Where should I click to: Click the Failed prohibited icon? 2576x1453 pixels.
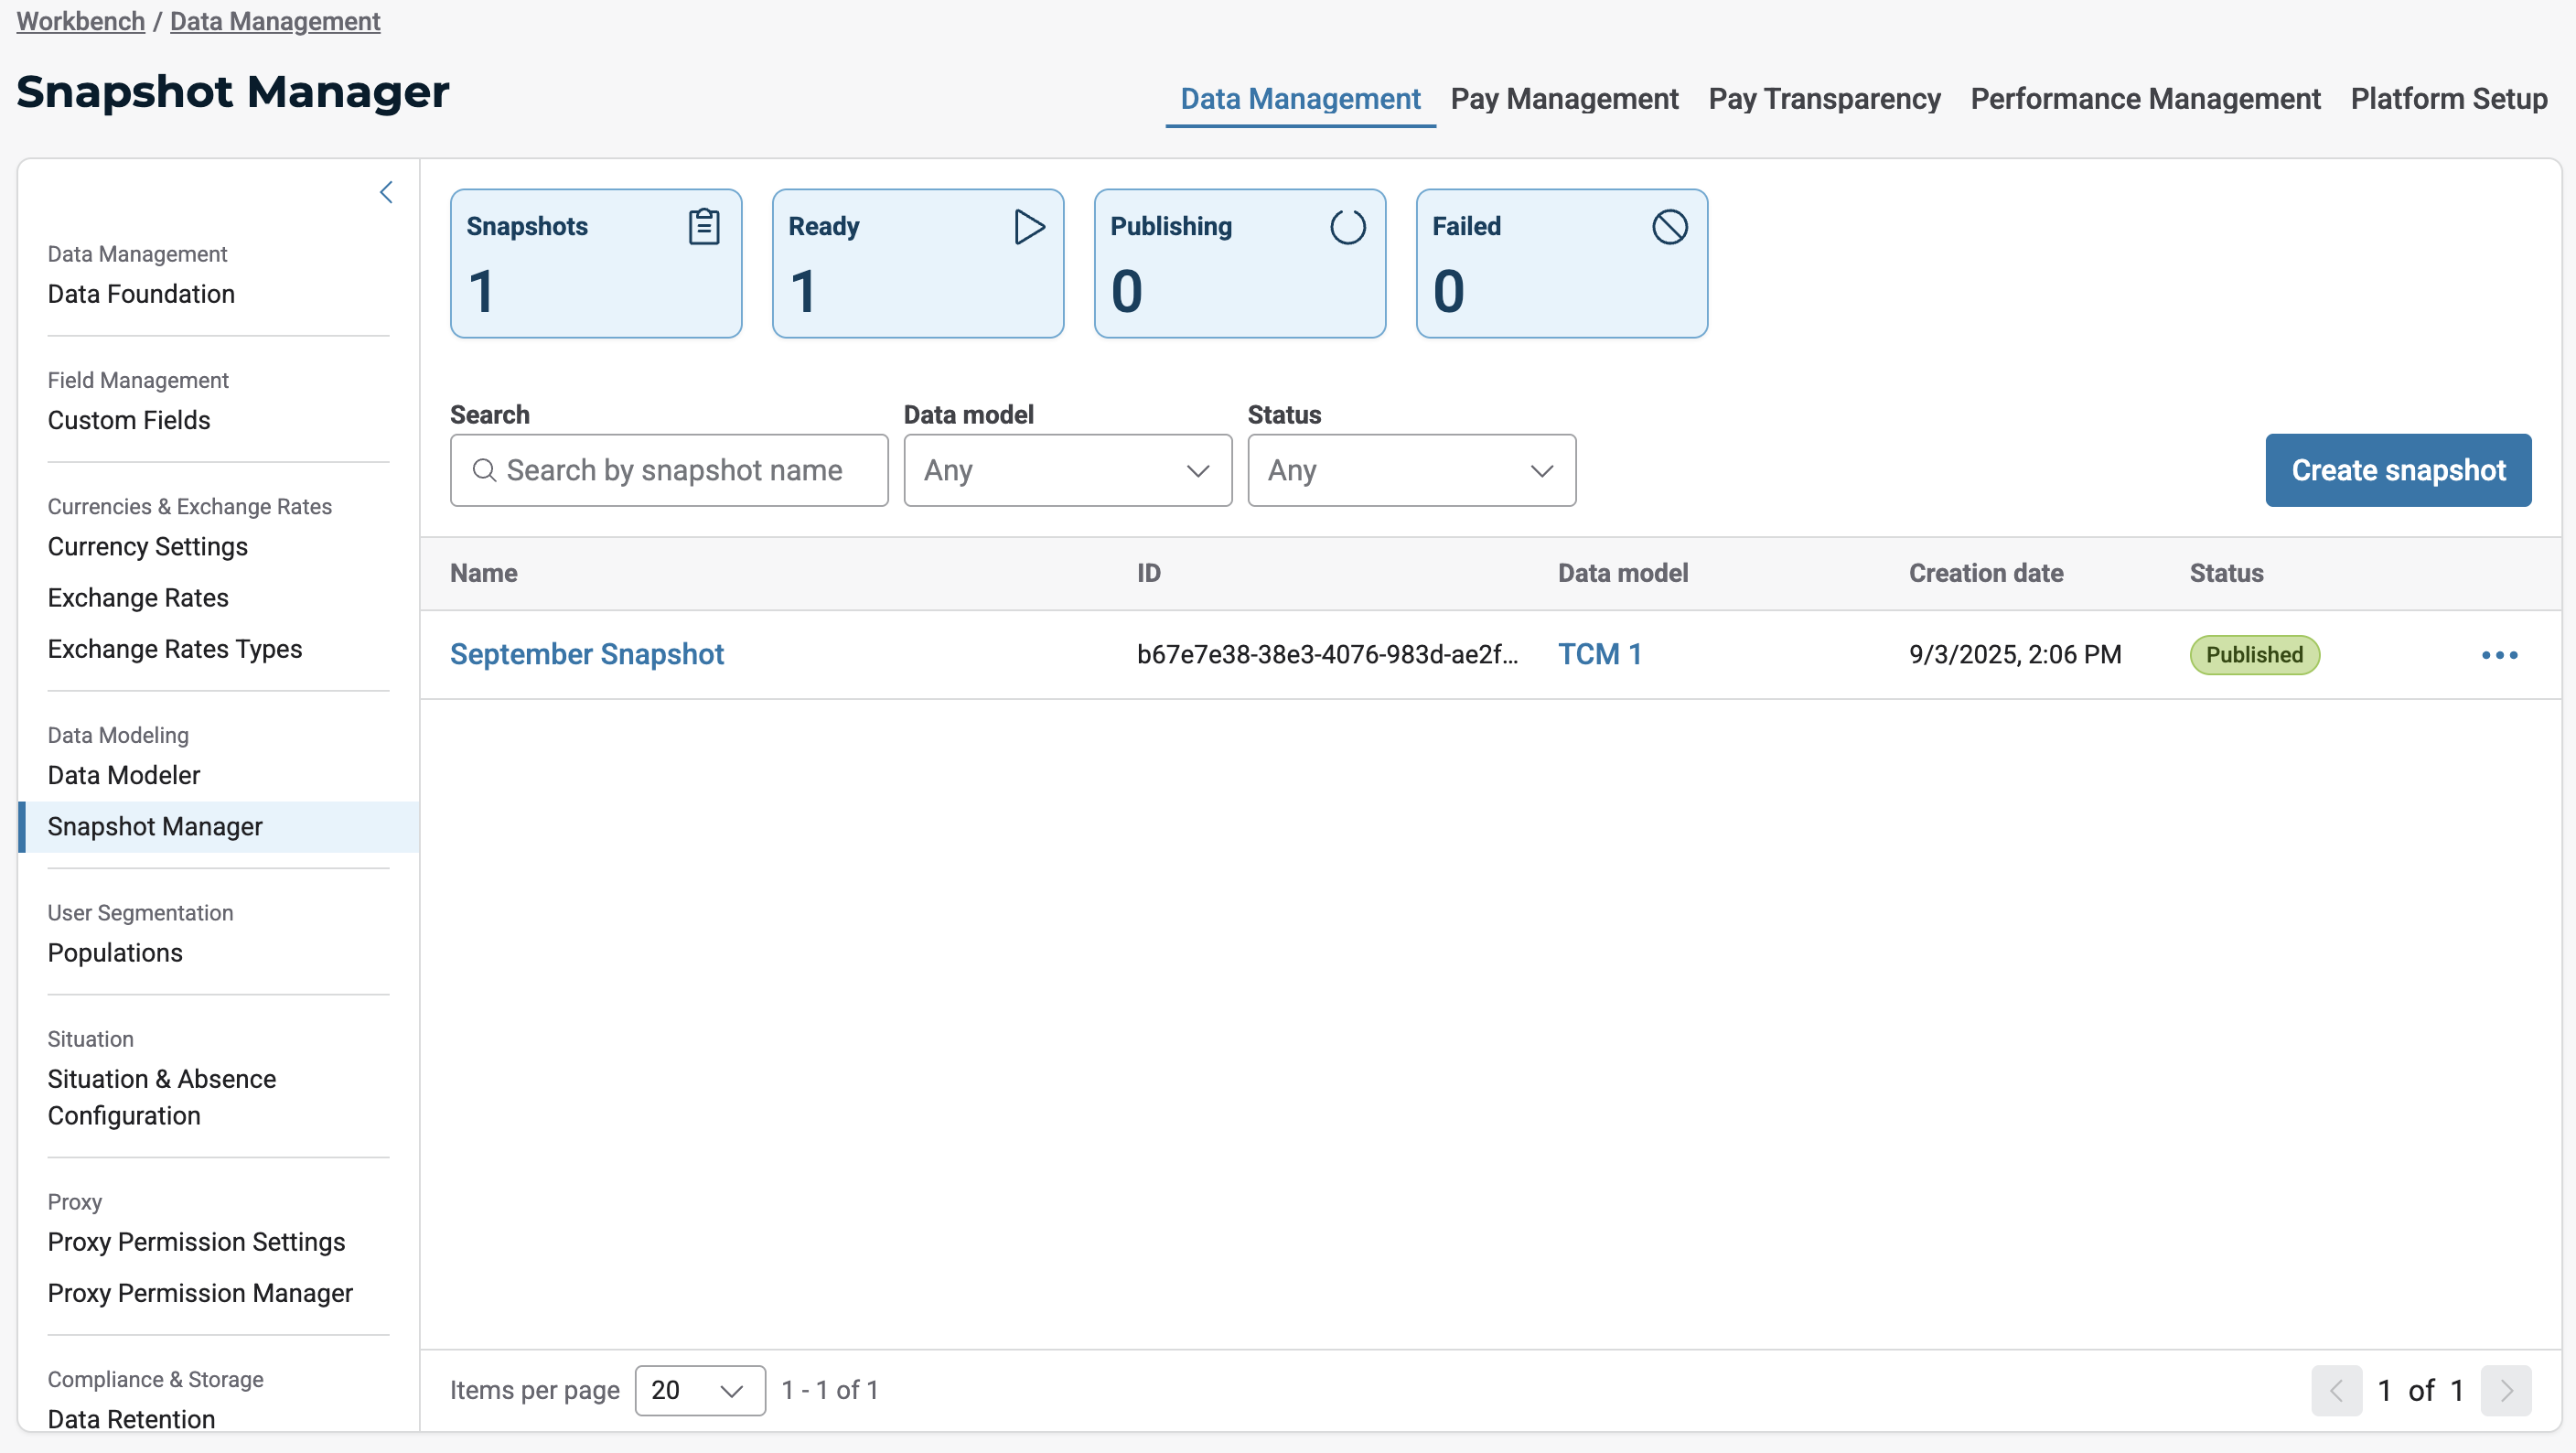pos(1669,227)
